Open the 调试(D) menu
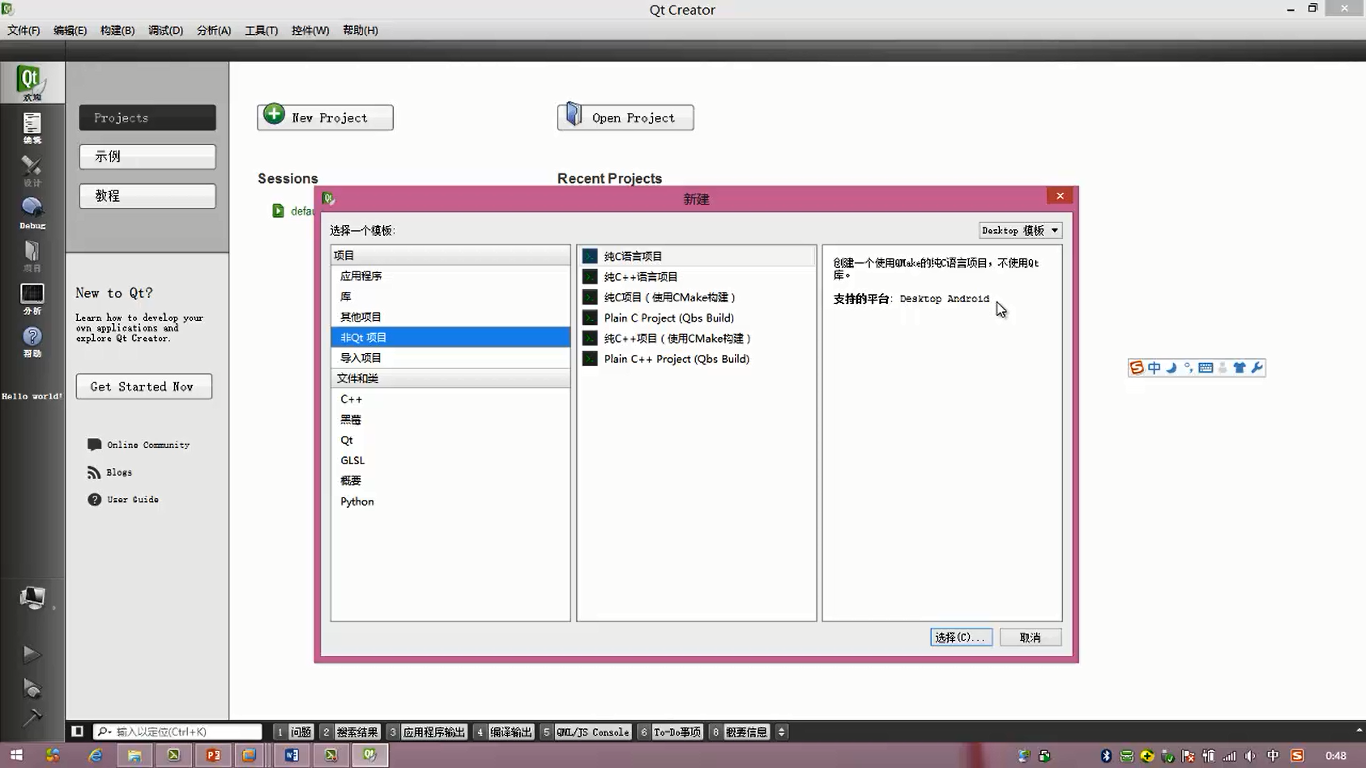Image resolution: width=1366 pixels, height=768 pixels. [x=166, y=30]
